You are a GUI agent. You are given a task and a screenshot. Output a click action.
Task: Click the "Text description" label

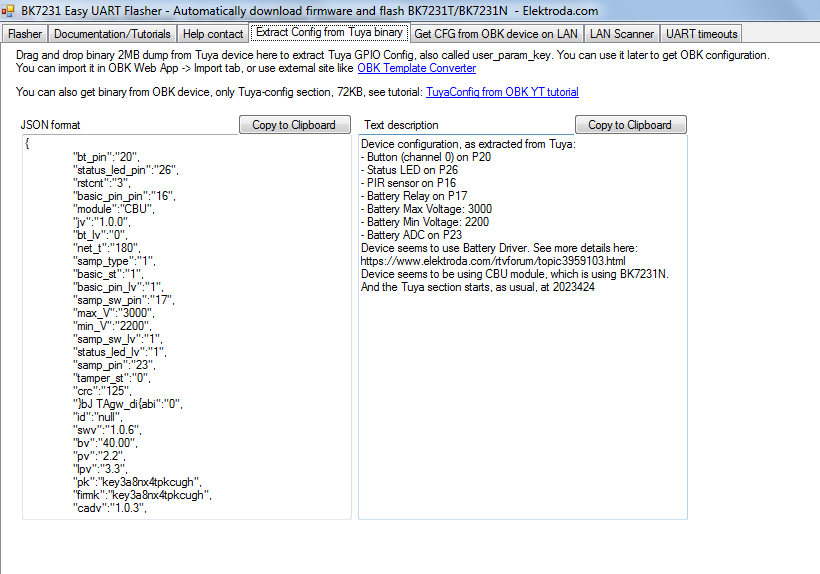pyautogui.click(x=401, y=125)
